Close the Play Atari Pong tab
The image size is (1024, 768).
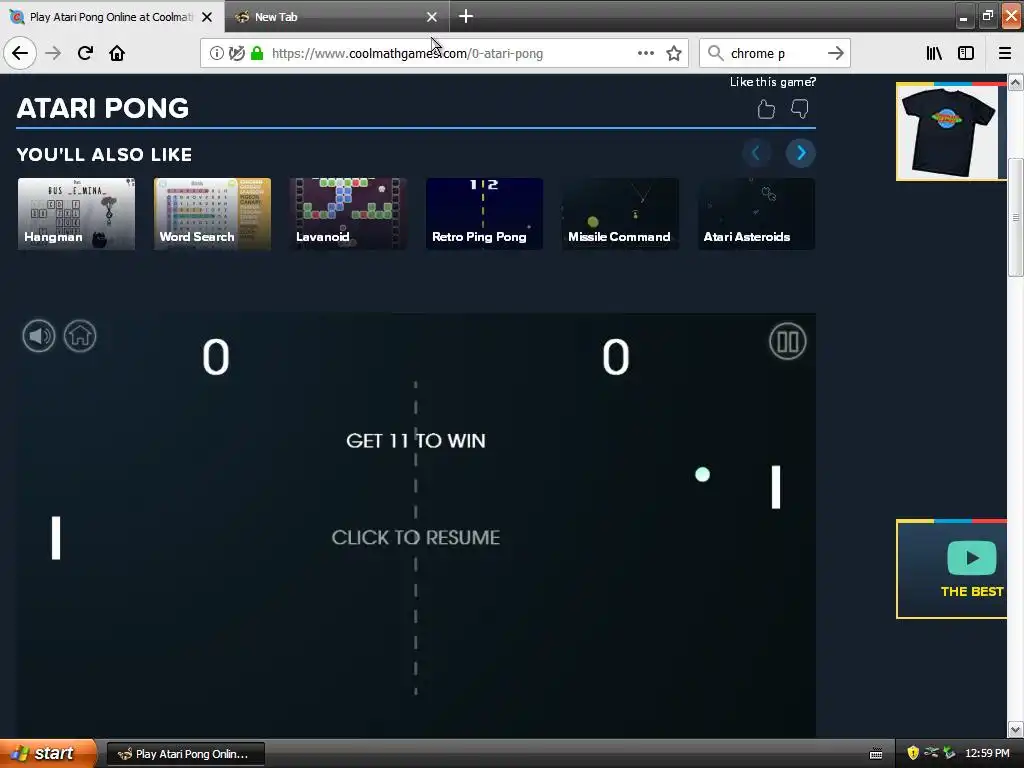[207, 17]
